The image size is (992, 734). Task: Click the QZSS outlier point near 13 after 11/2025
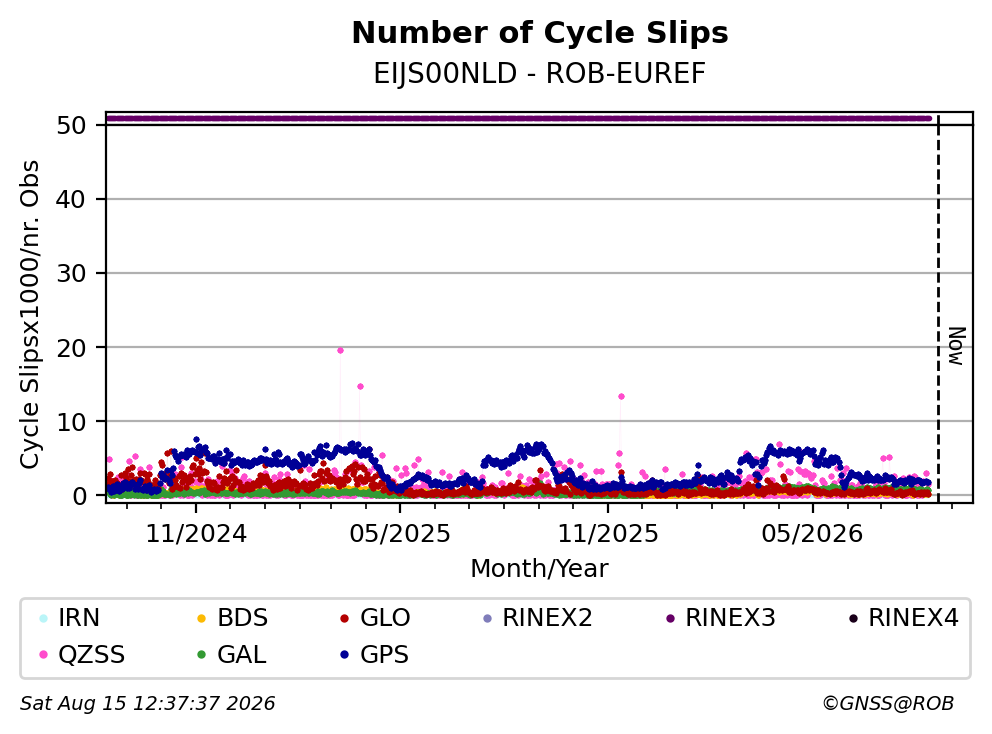[621, 397]
